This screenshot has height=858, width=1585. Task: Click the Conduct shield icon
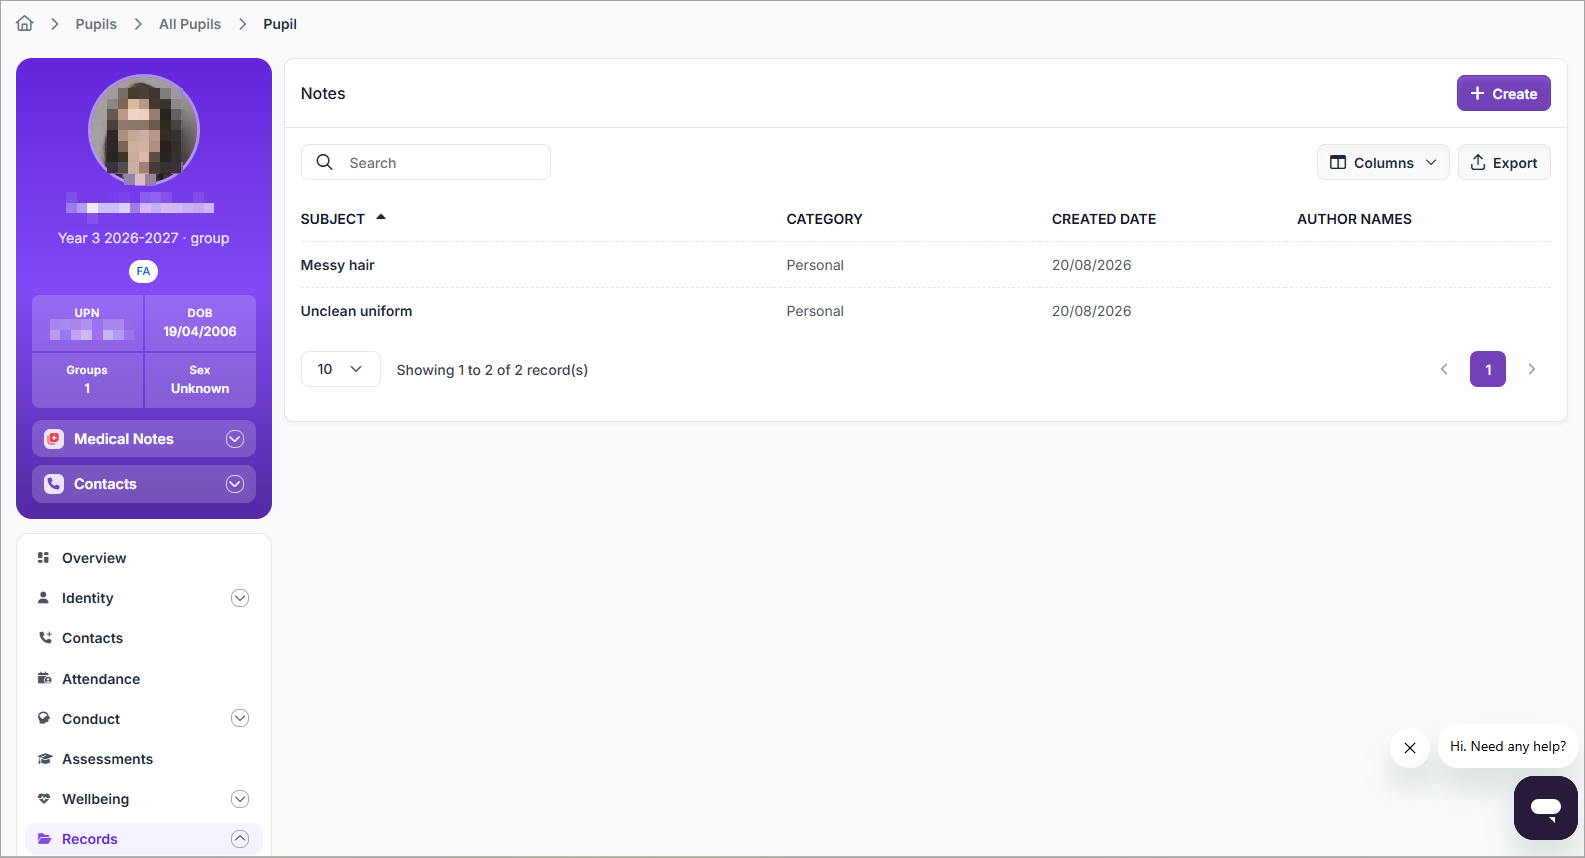(x=44, y=719)
